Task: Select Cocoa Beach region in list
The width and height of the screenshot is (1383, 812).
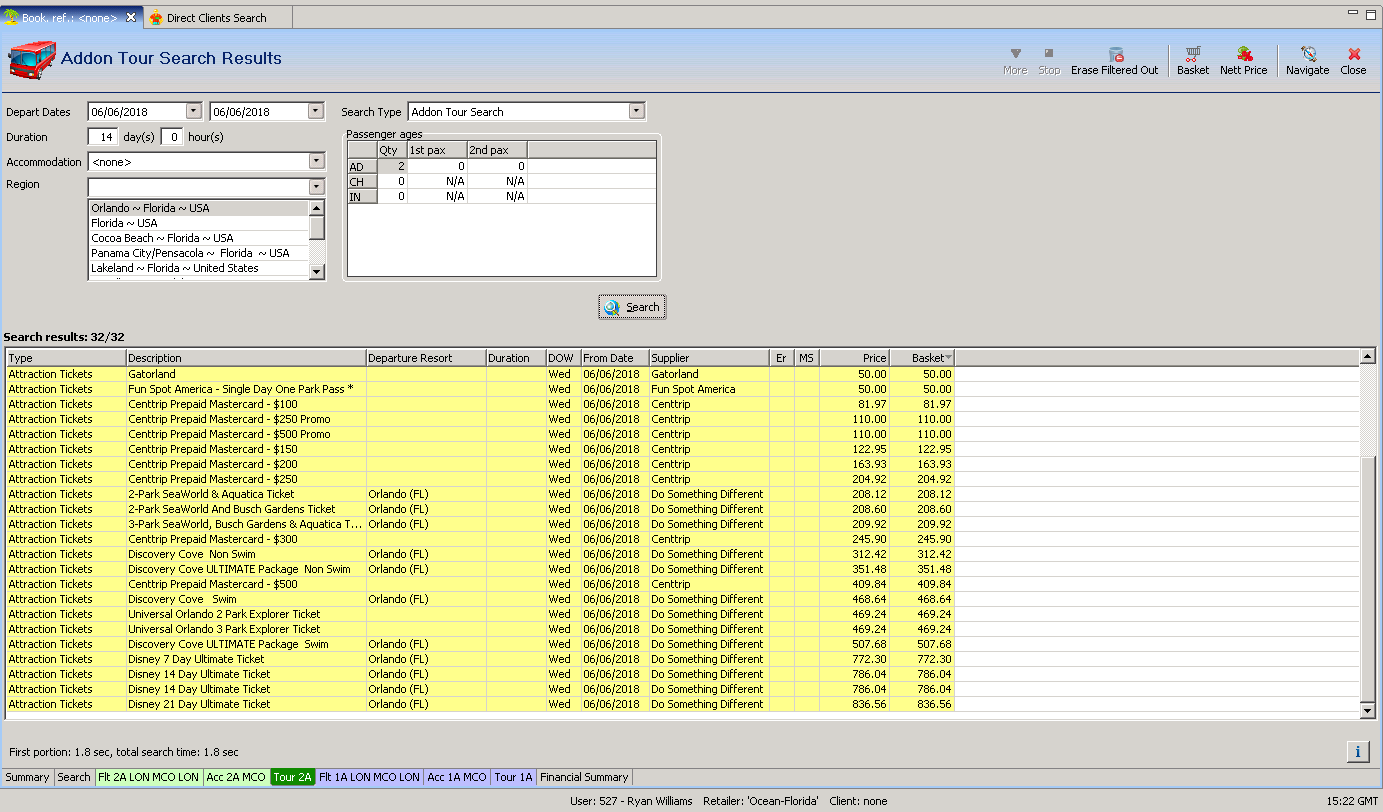Action: (162, 238)
